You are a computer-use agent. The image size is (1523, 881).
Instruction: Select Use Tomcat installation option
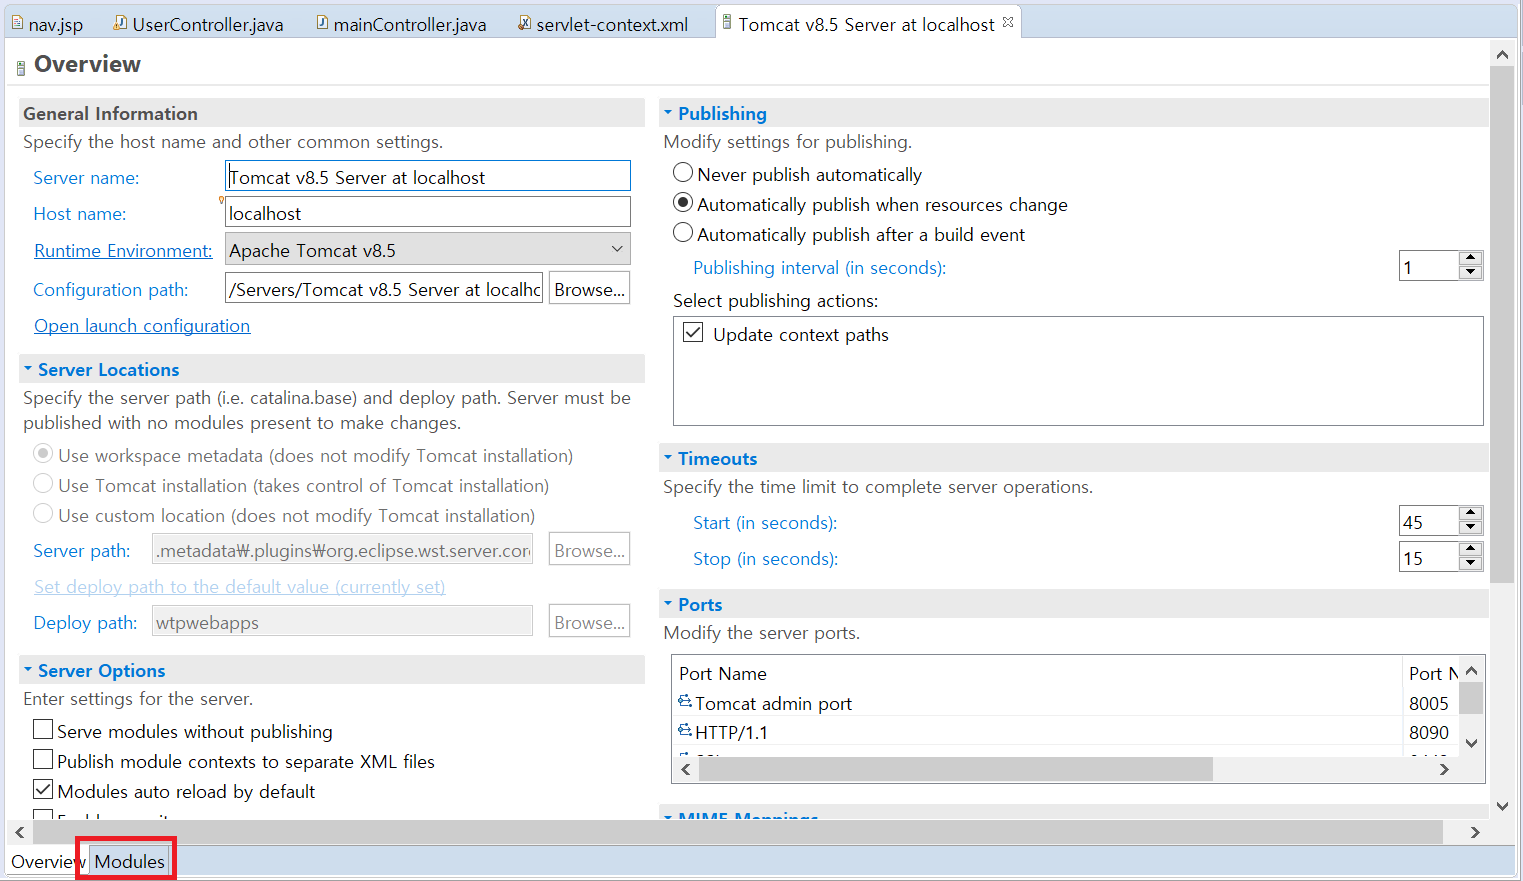click(x=43, y=484)
